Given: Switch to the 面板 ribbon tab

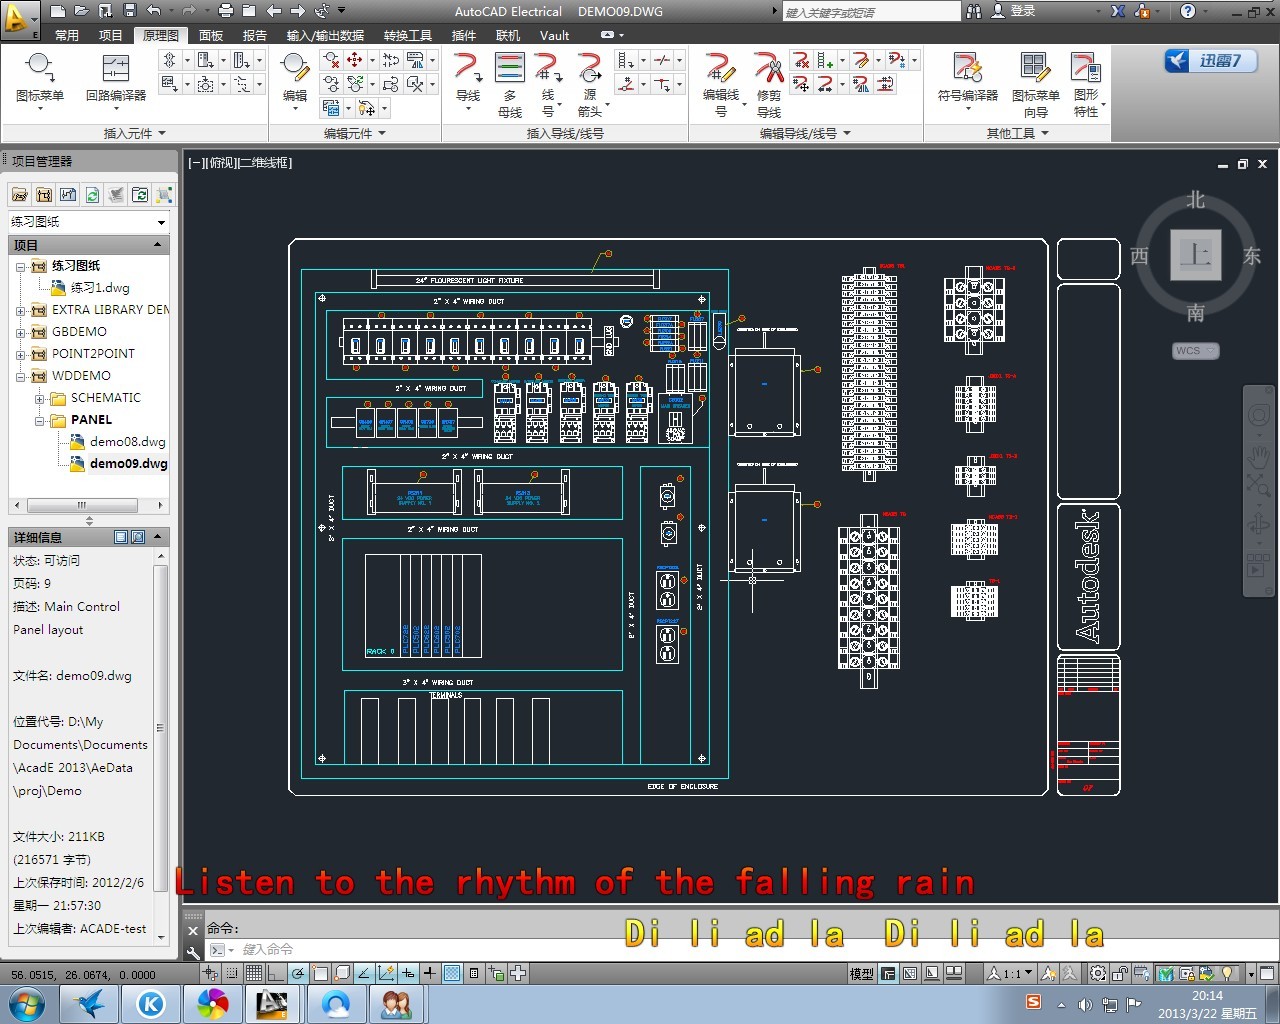Looking at the screenshot, I should click(211, 35).
